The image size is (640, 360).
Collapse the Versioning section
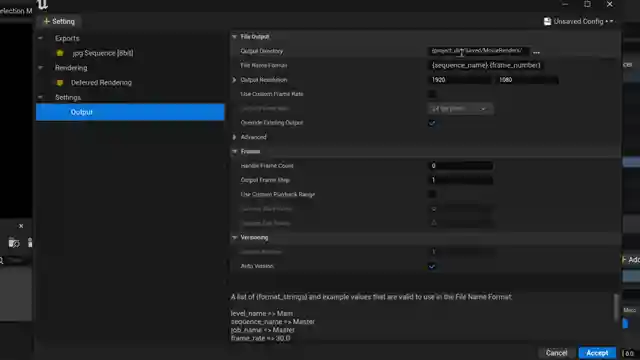[x=234, y=238]
